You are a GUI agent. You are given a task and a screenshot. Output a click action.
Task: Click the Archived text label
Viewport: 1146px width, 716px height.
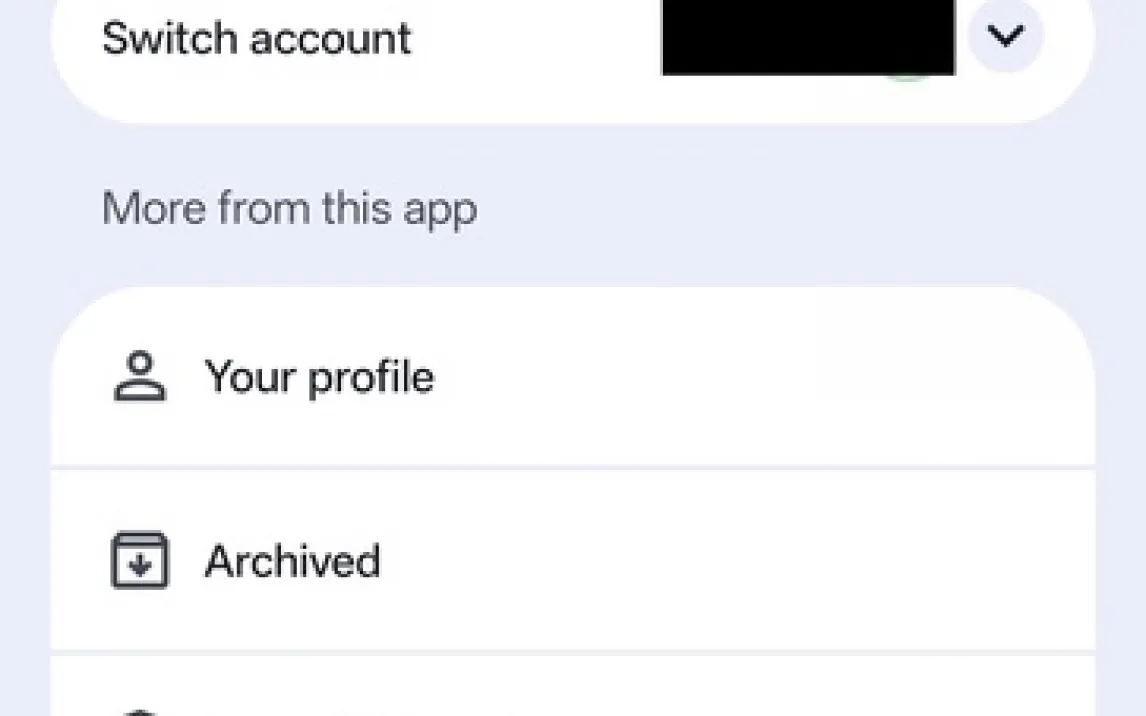pos(292,561)
